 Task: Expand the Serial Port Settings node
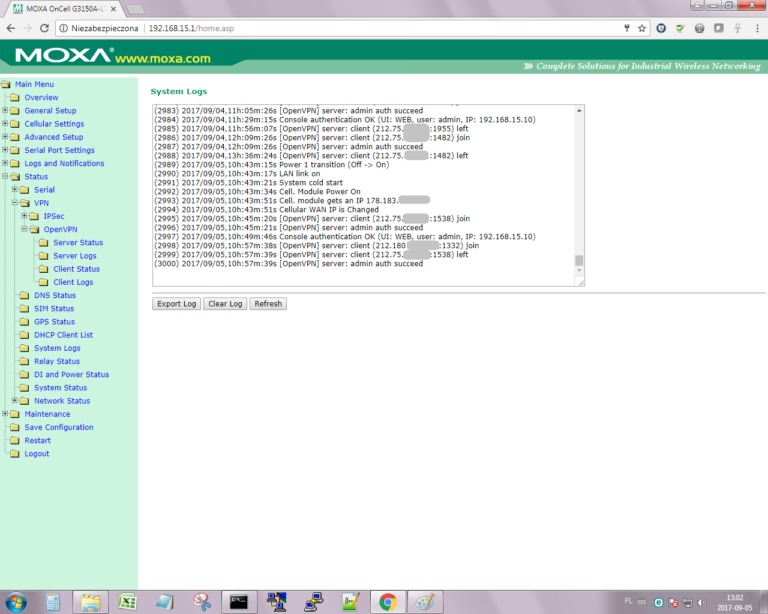pyautogui.click(x=5, y=150)
